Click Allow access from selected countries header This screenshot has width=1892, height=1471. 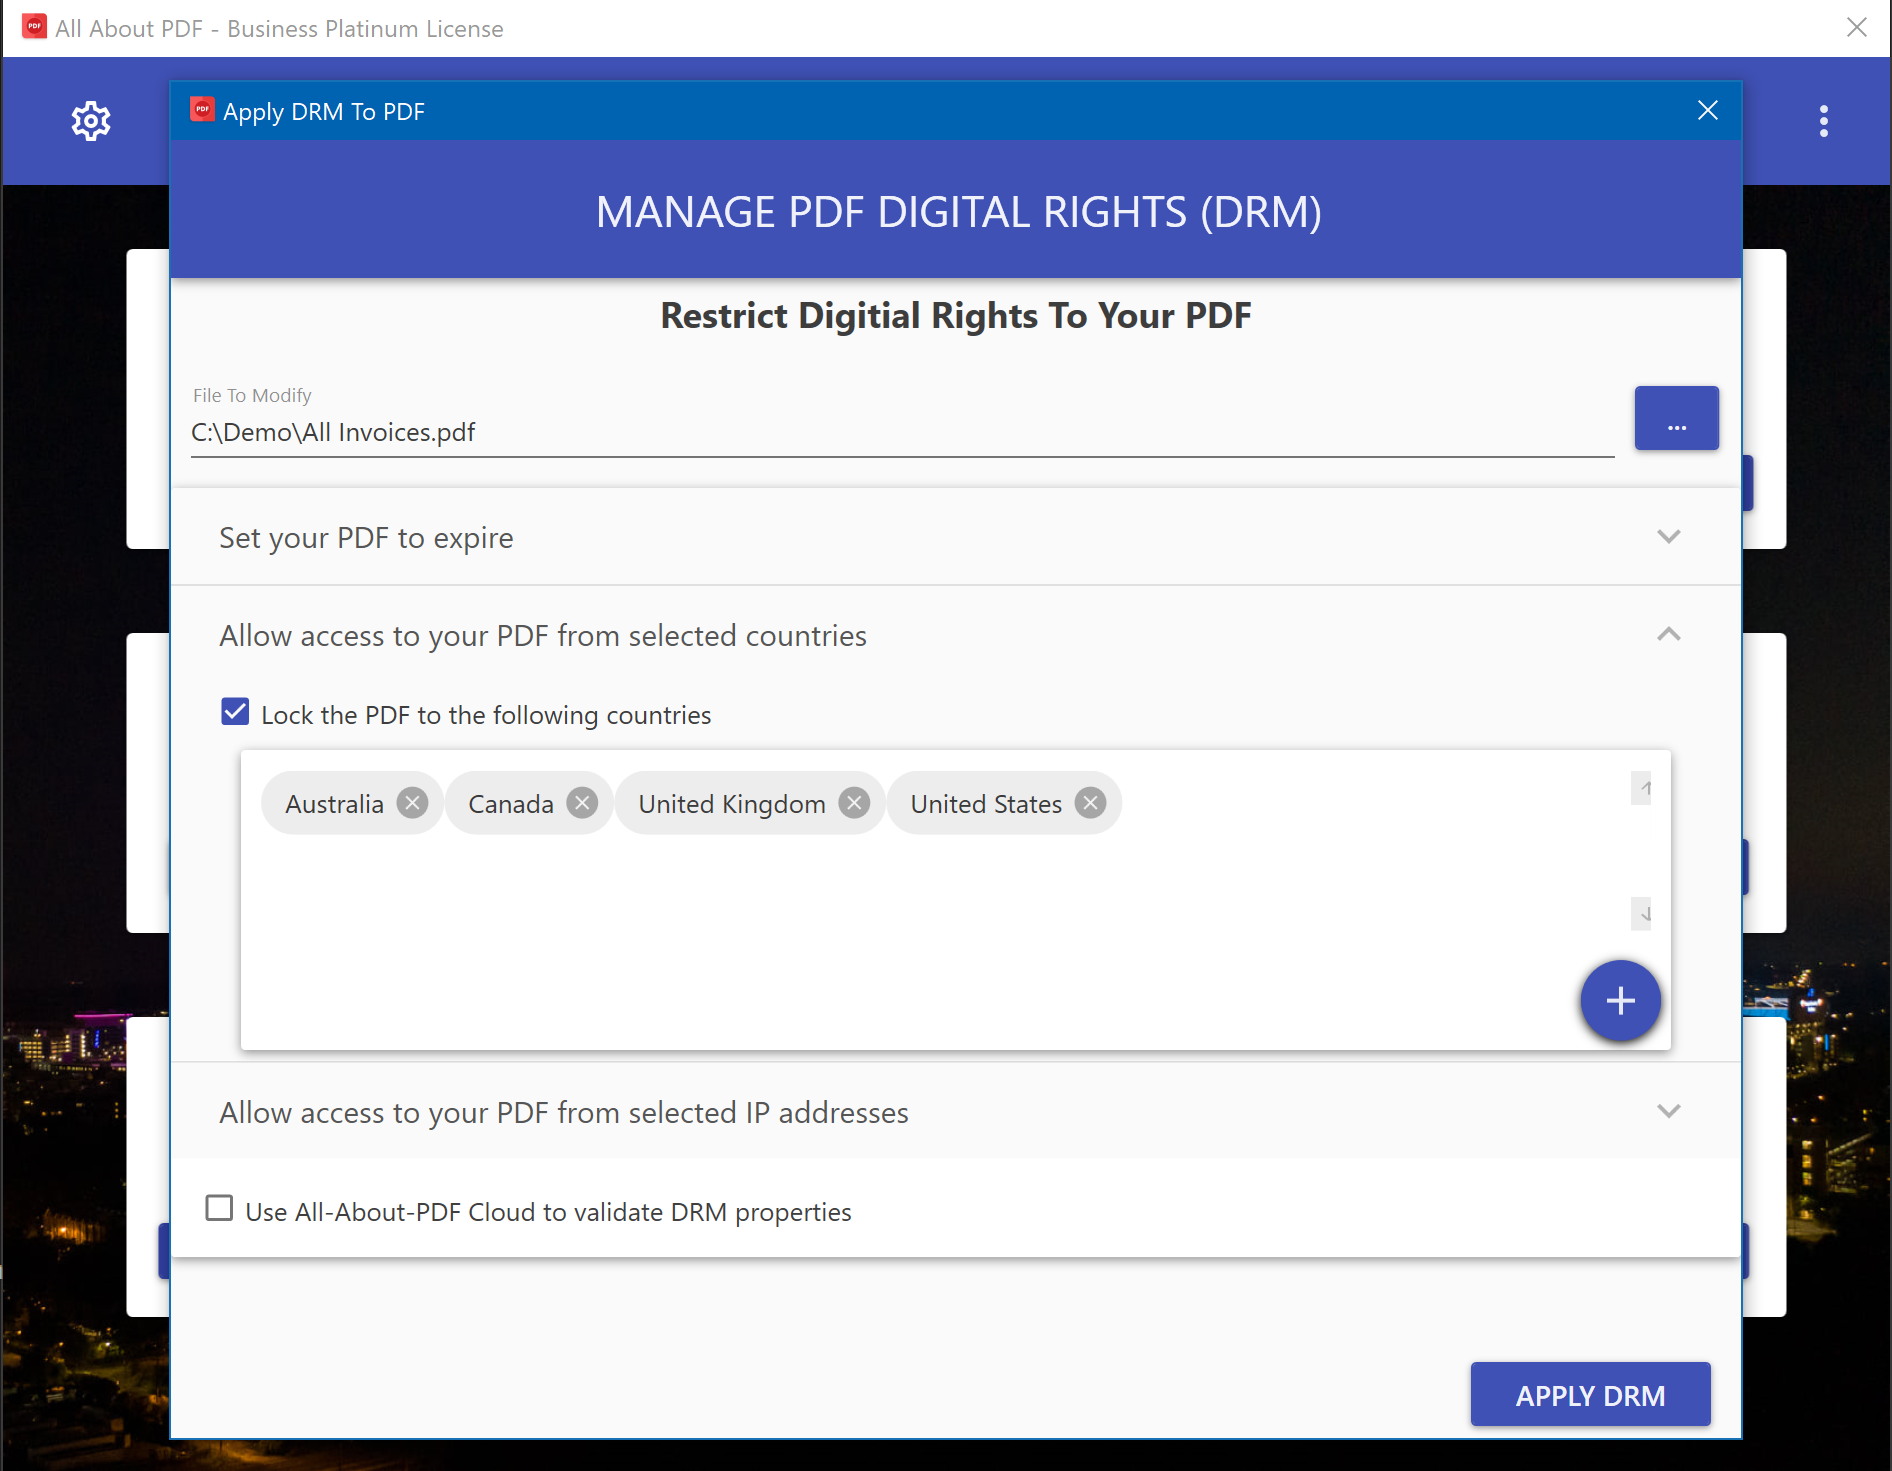pyautogui.click(x=543, y=636)
